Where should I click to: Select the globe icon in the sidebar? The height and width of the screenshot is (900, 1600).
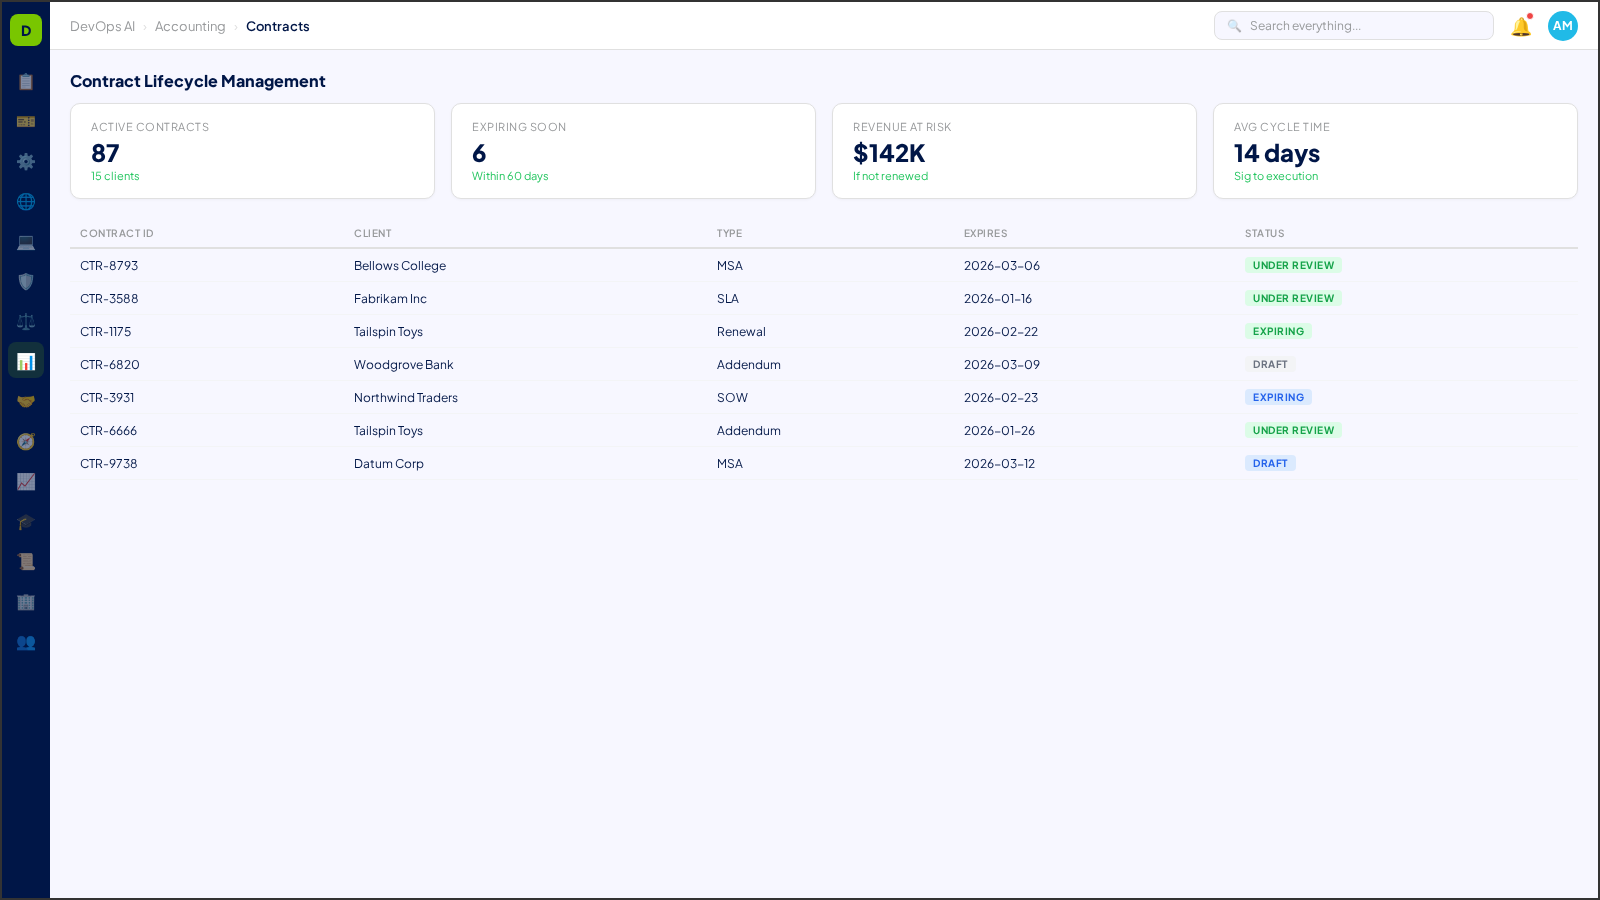[26, 202]
